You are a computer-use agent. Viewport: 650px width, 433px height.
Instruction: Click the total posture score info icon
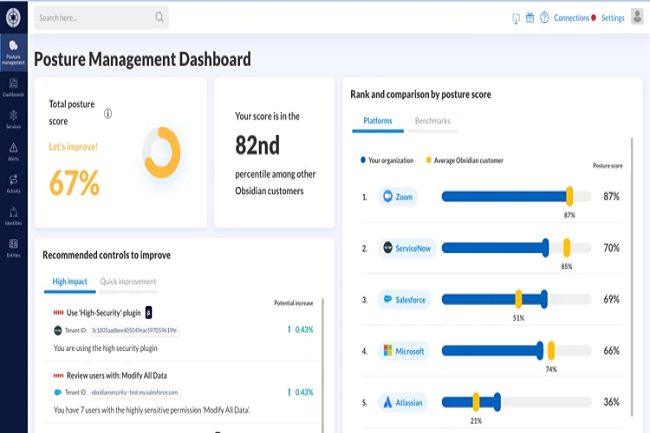[108, 114]
